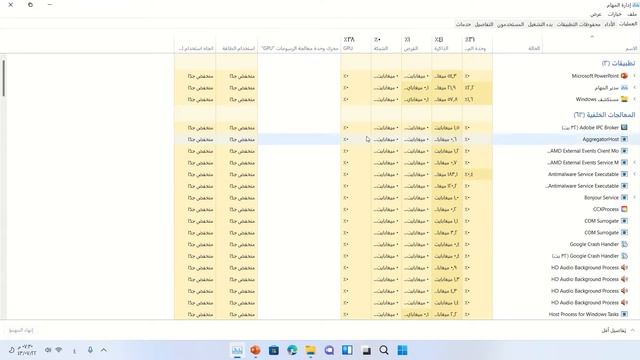This screenshot has height=360, width=640.
Task: Select the Task Manager row icon under Apps
Action: pos(624,87)
